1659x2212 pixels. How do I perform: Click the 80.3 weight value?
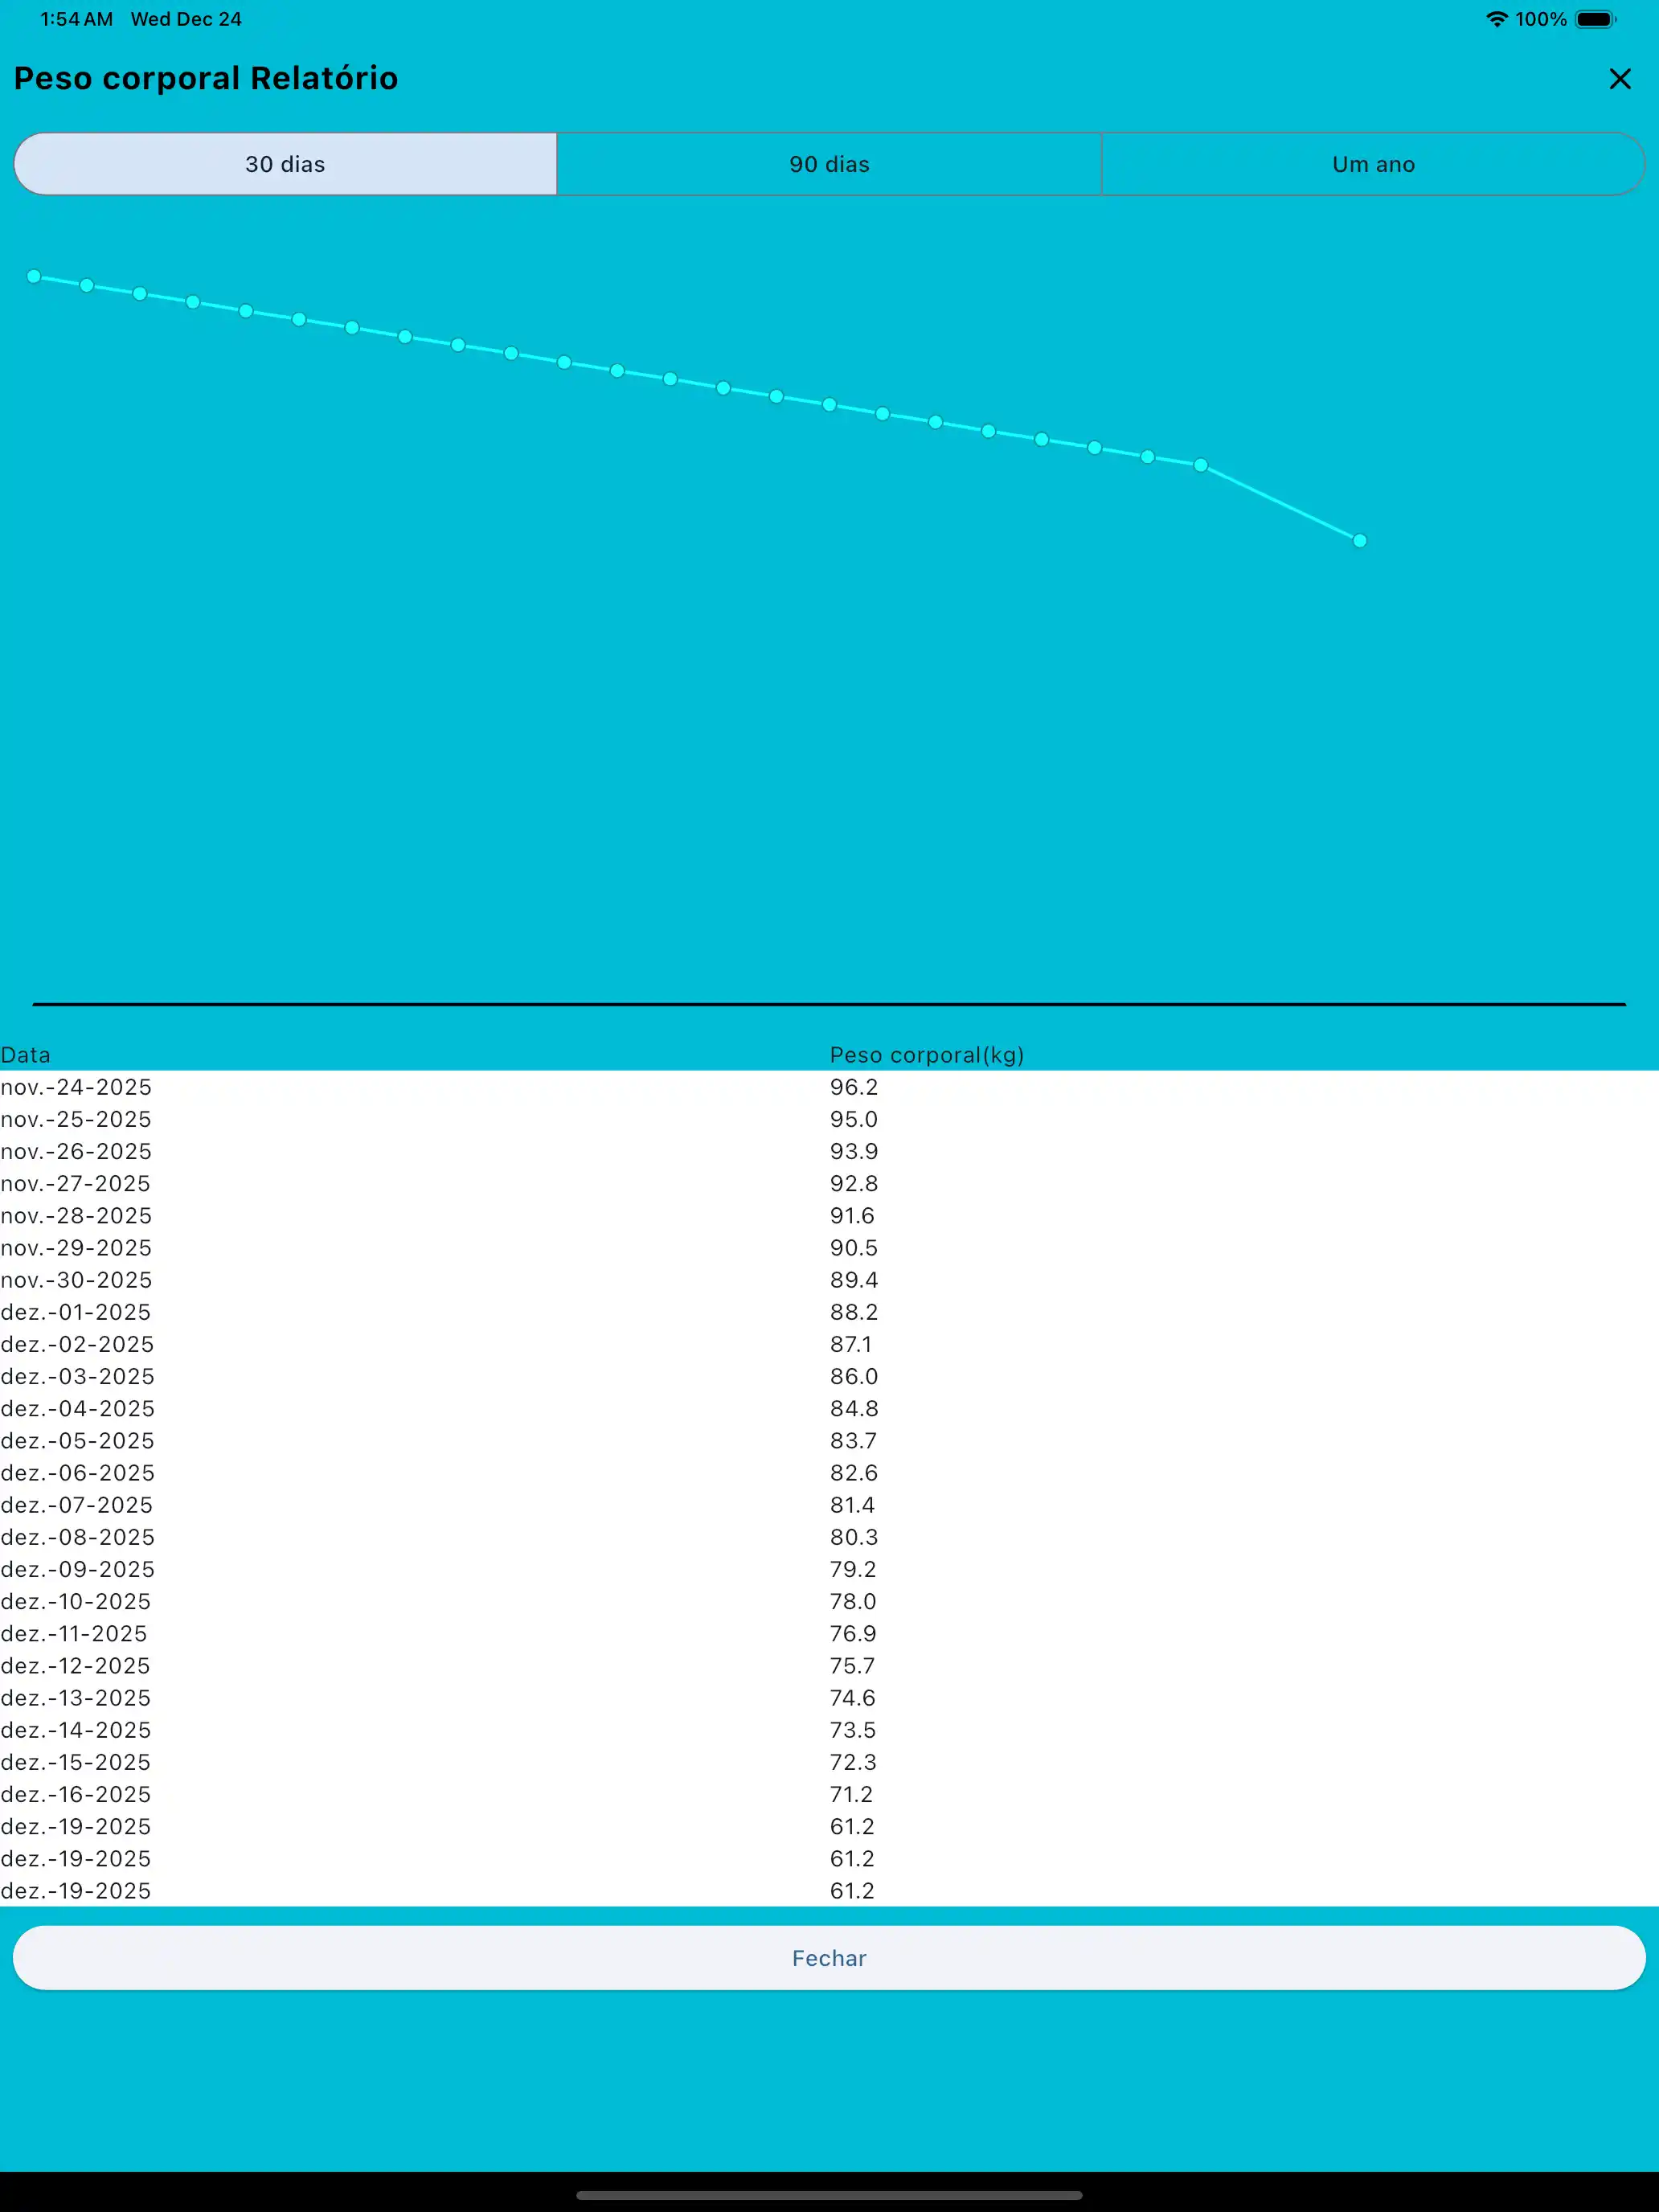click(x=853, y=1537)
